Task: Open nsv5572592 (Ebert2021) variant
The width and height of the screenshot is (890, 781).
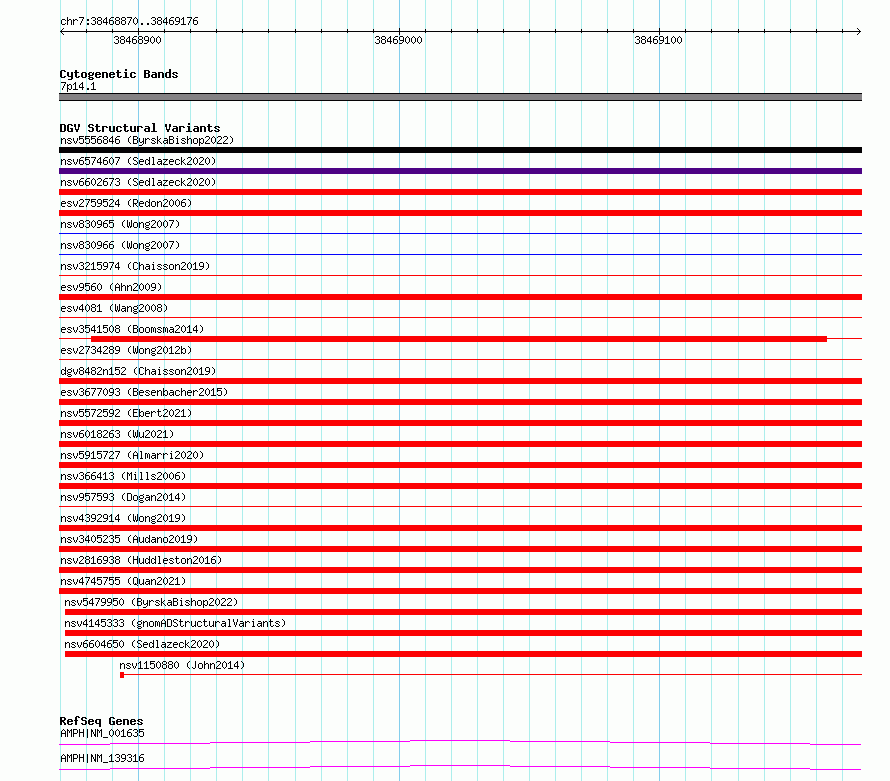Action: tap(126, 413)
